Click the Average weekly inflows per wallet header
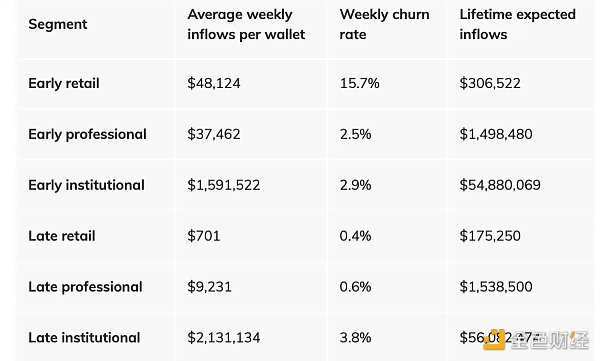The height and width of the screenshot is (361, 600). click(246, 25)
